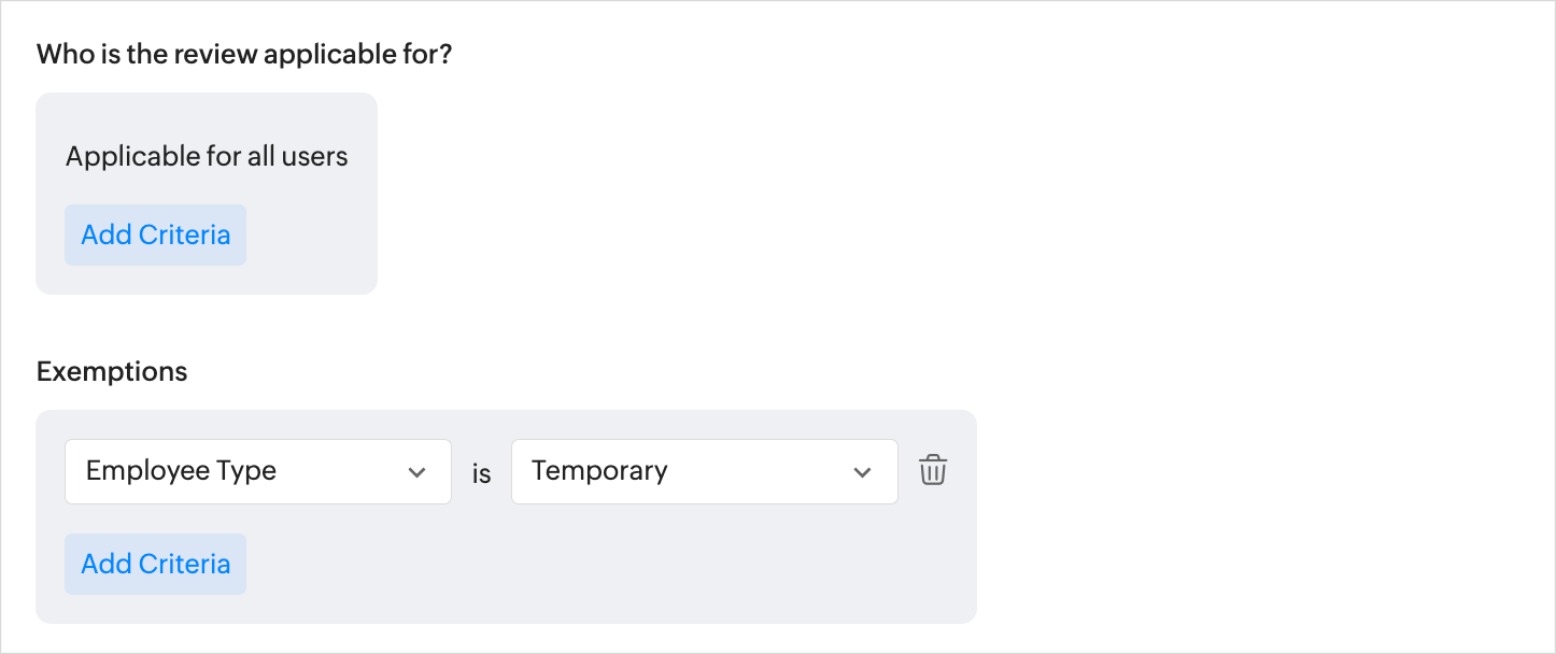
Task: Add Criteria under Applicable for all users
Action: 155,235
